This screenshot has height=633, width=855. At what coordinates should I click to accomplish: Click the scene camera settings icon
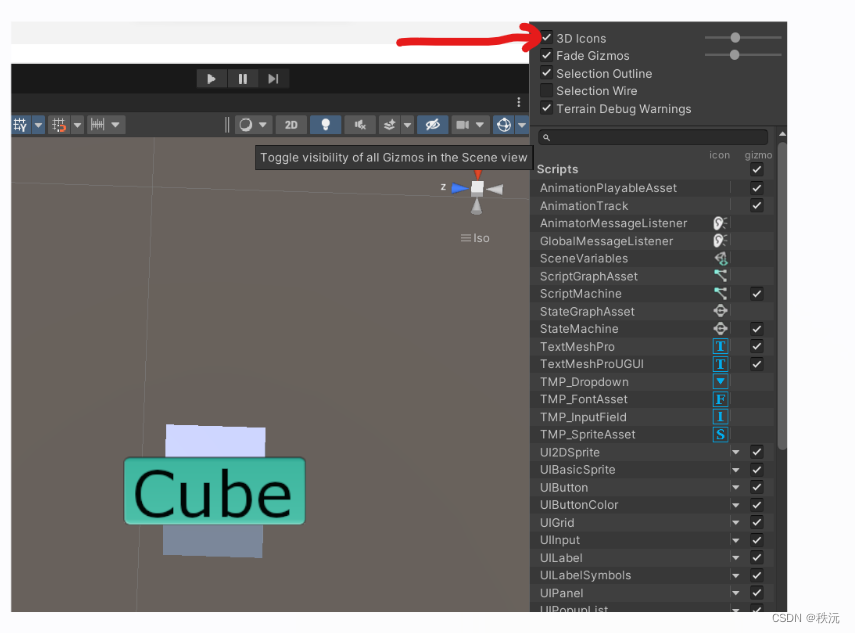462,125
